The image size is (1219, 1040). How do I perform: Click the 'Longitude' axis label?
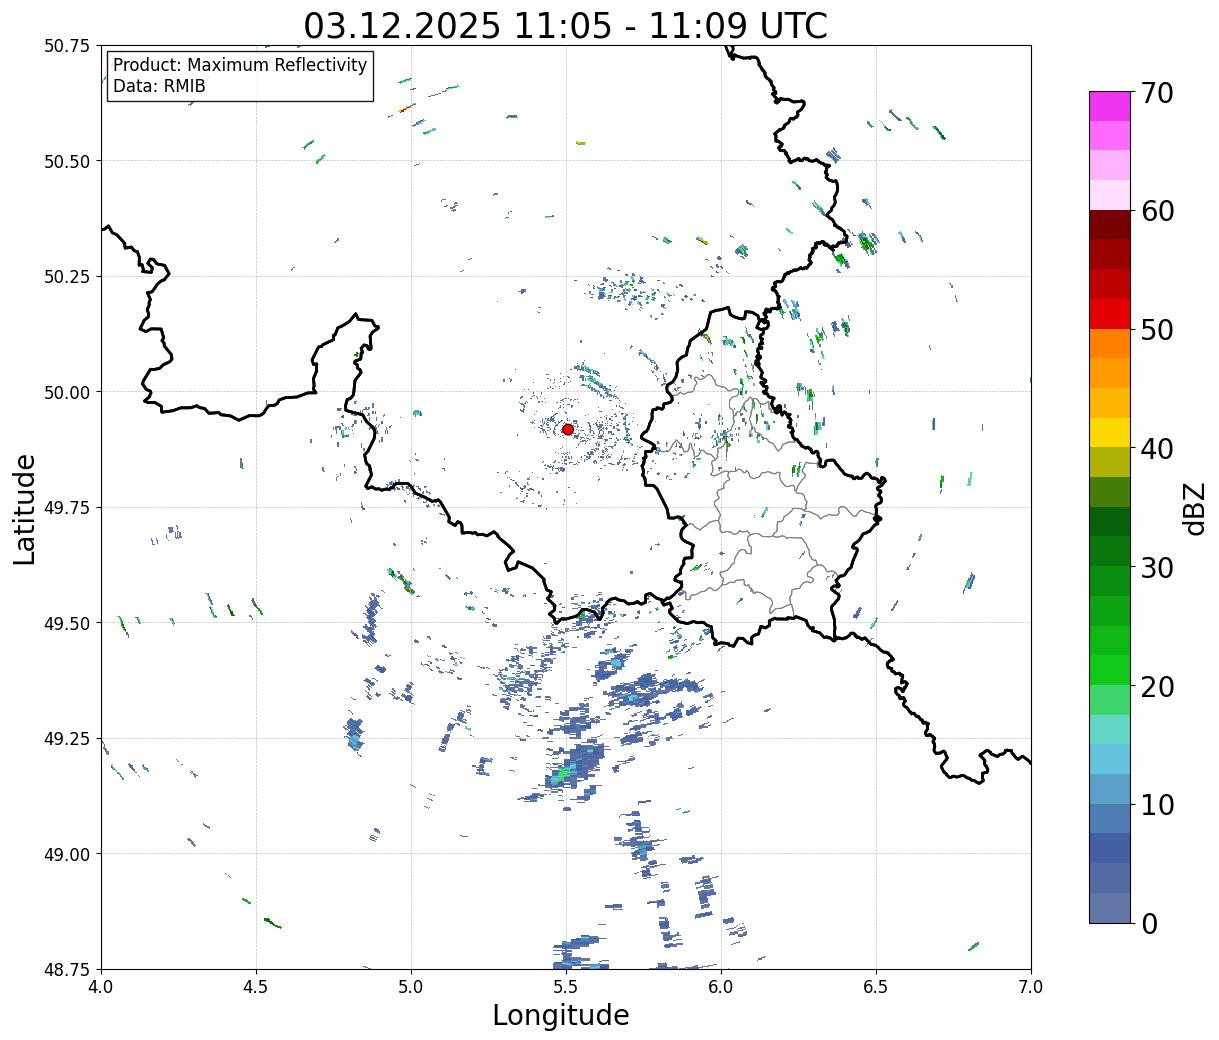tap(561, 1016)
